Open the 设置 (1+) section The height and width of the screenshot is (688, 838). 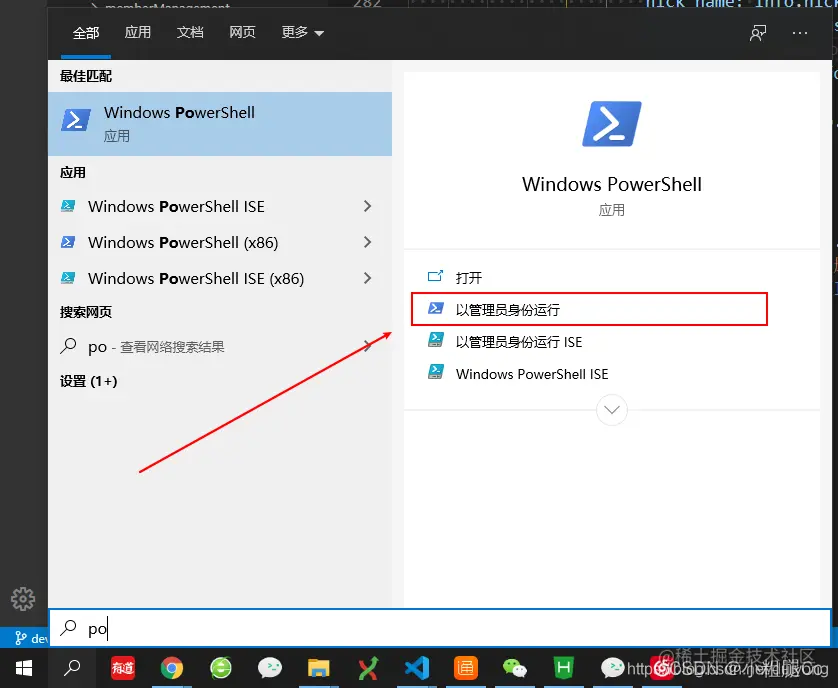tap(88, 381)
